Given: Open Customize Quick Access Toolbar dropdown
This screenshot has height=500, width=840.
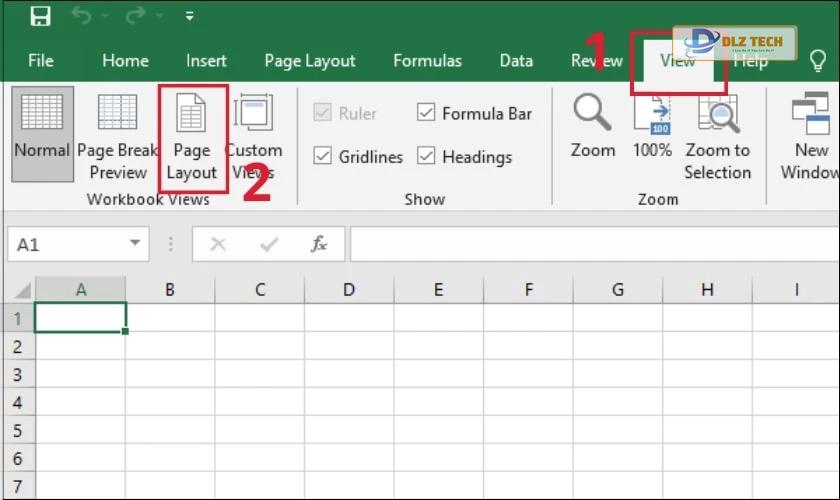Looking at the screenshot, I should click(190, 16).
